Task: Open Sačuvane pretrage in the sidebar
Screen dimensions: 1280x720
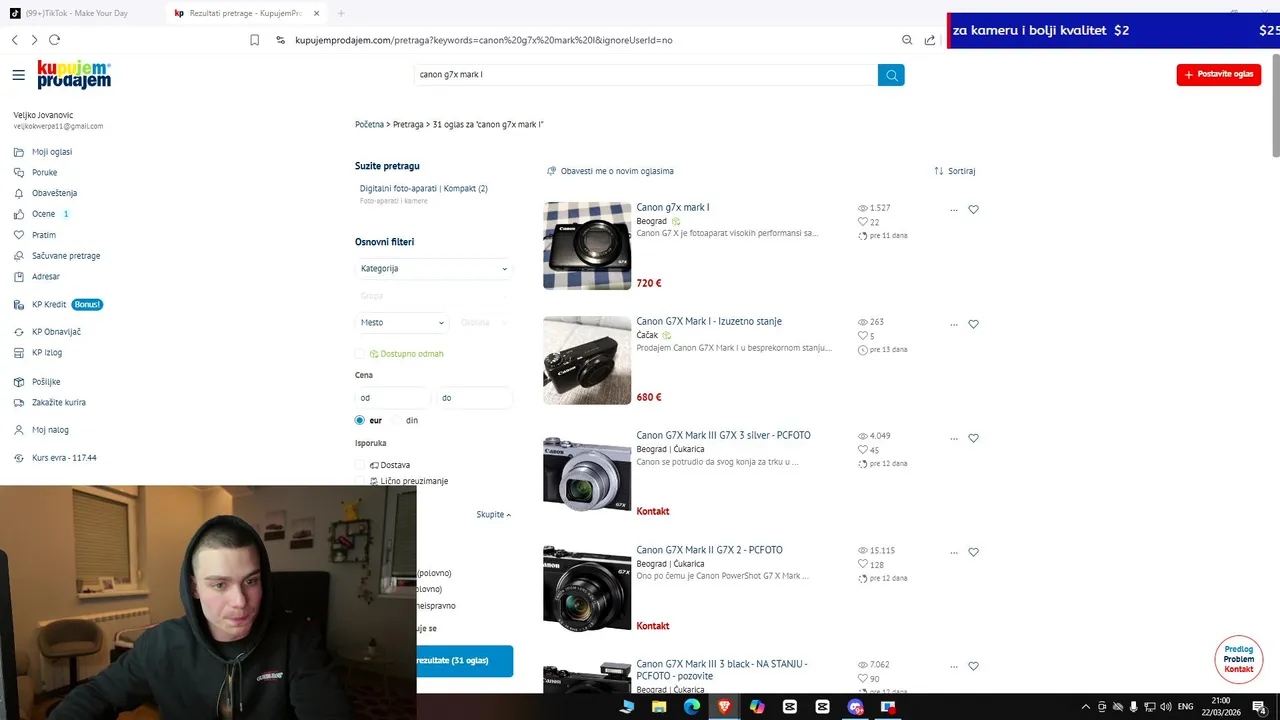Action: (66, 256)
